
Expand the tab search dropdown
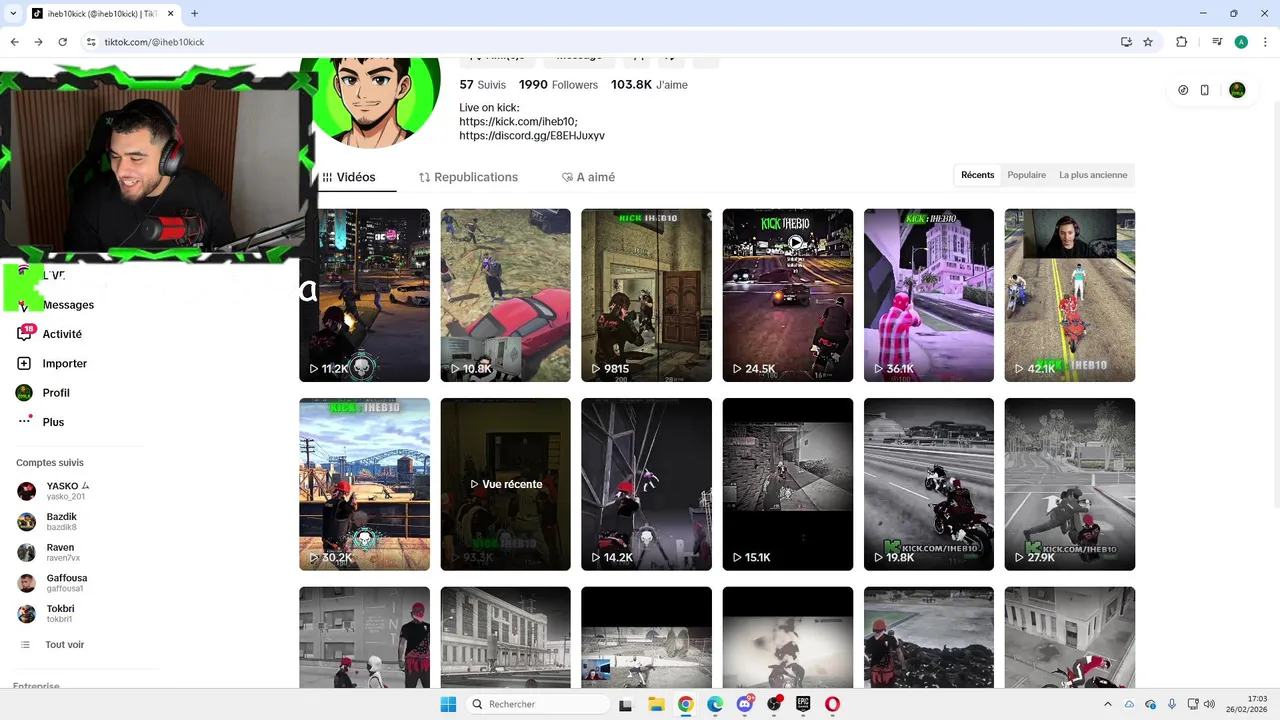(x=14, y=14)
